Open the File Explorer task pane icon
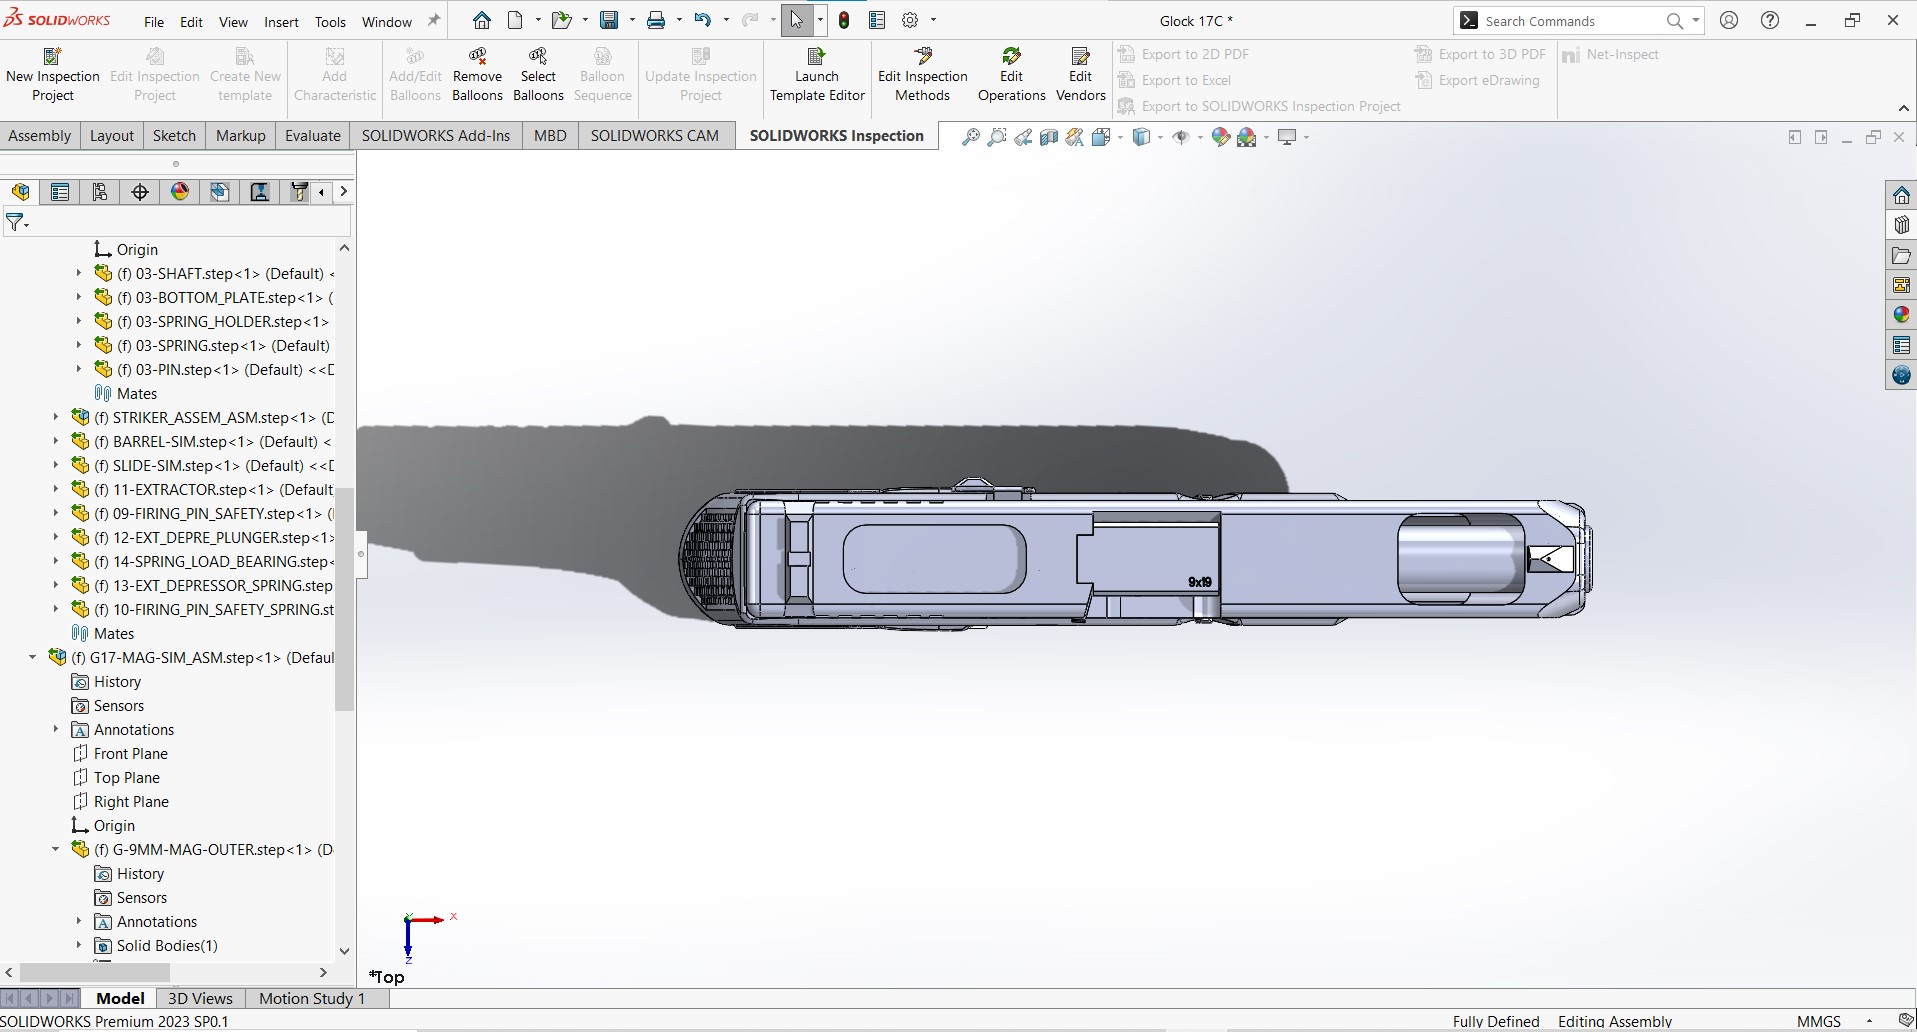 coord(1901,256)
